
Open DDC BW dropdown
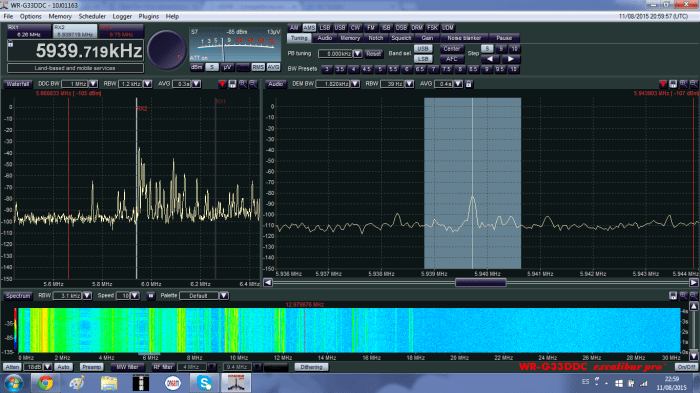(93, 84)
